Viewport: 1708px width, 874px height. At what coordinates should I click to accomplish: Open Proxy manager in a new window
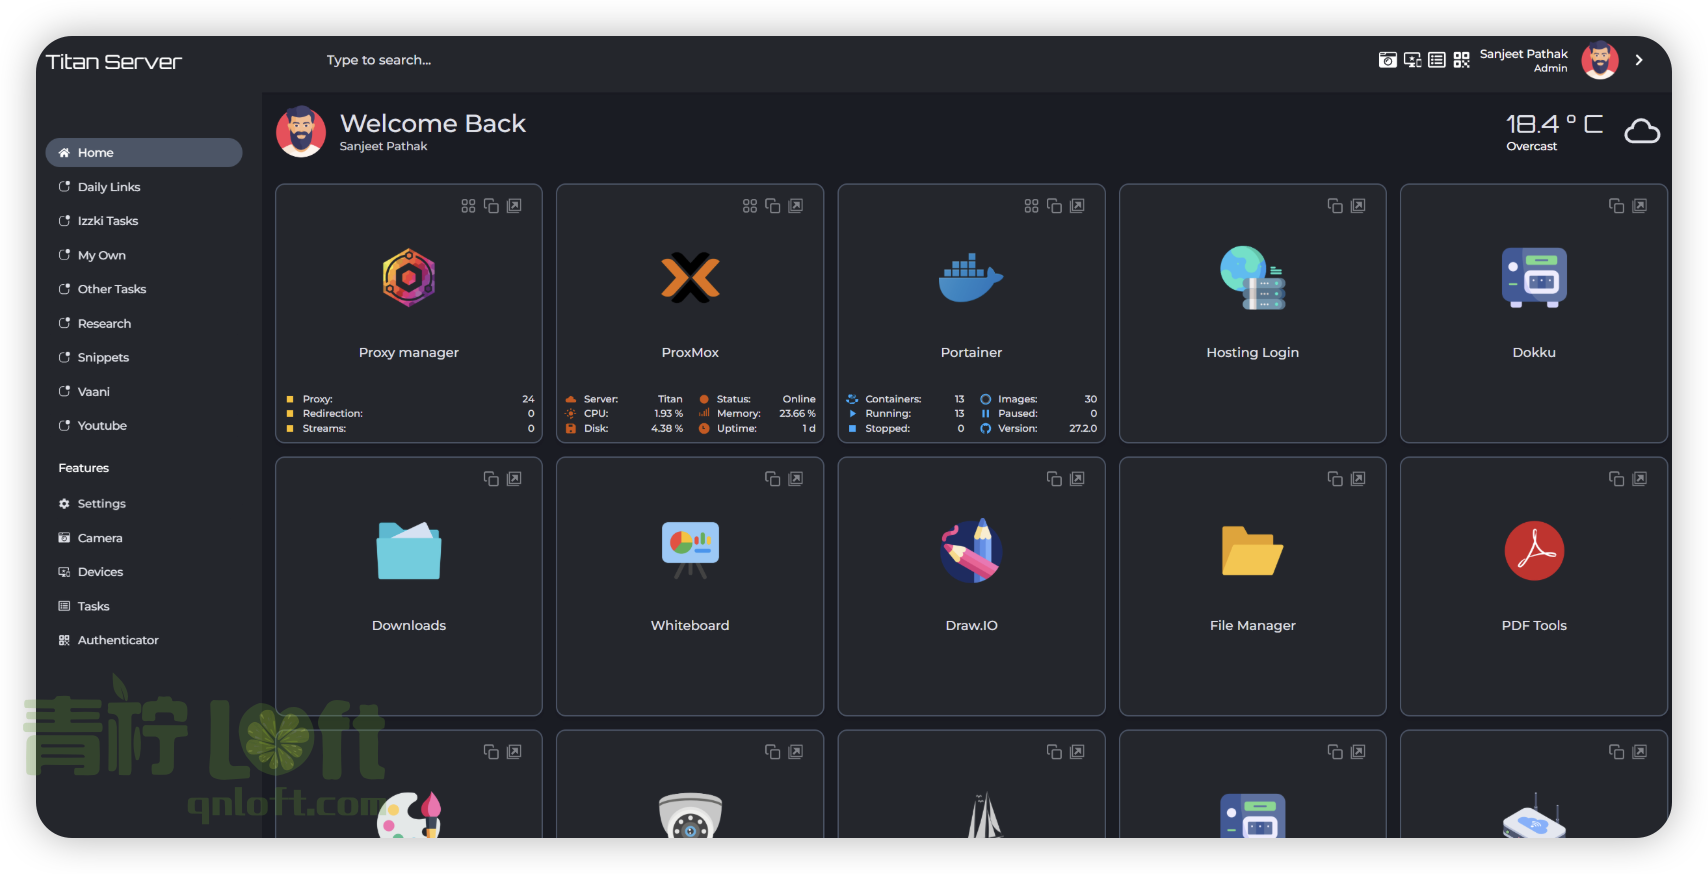(514, 206)
